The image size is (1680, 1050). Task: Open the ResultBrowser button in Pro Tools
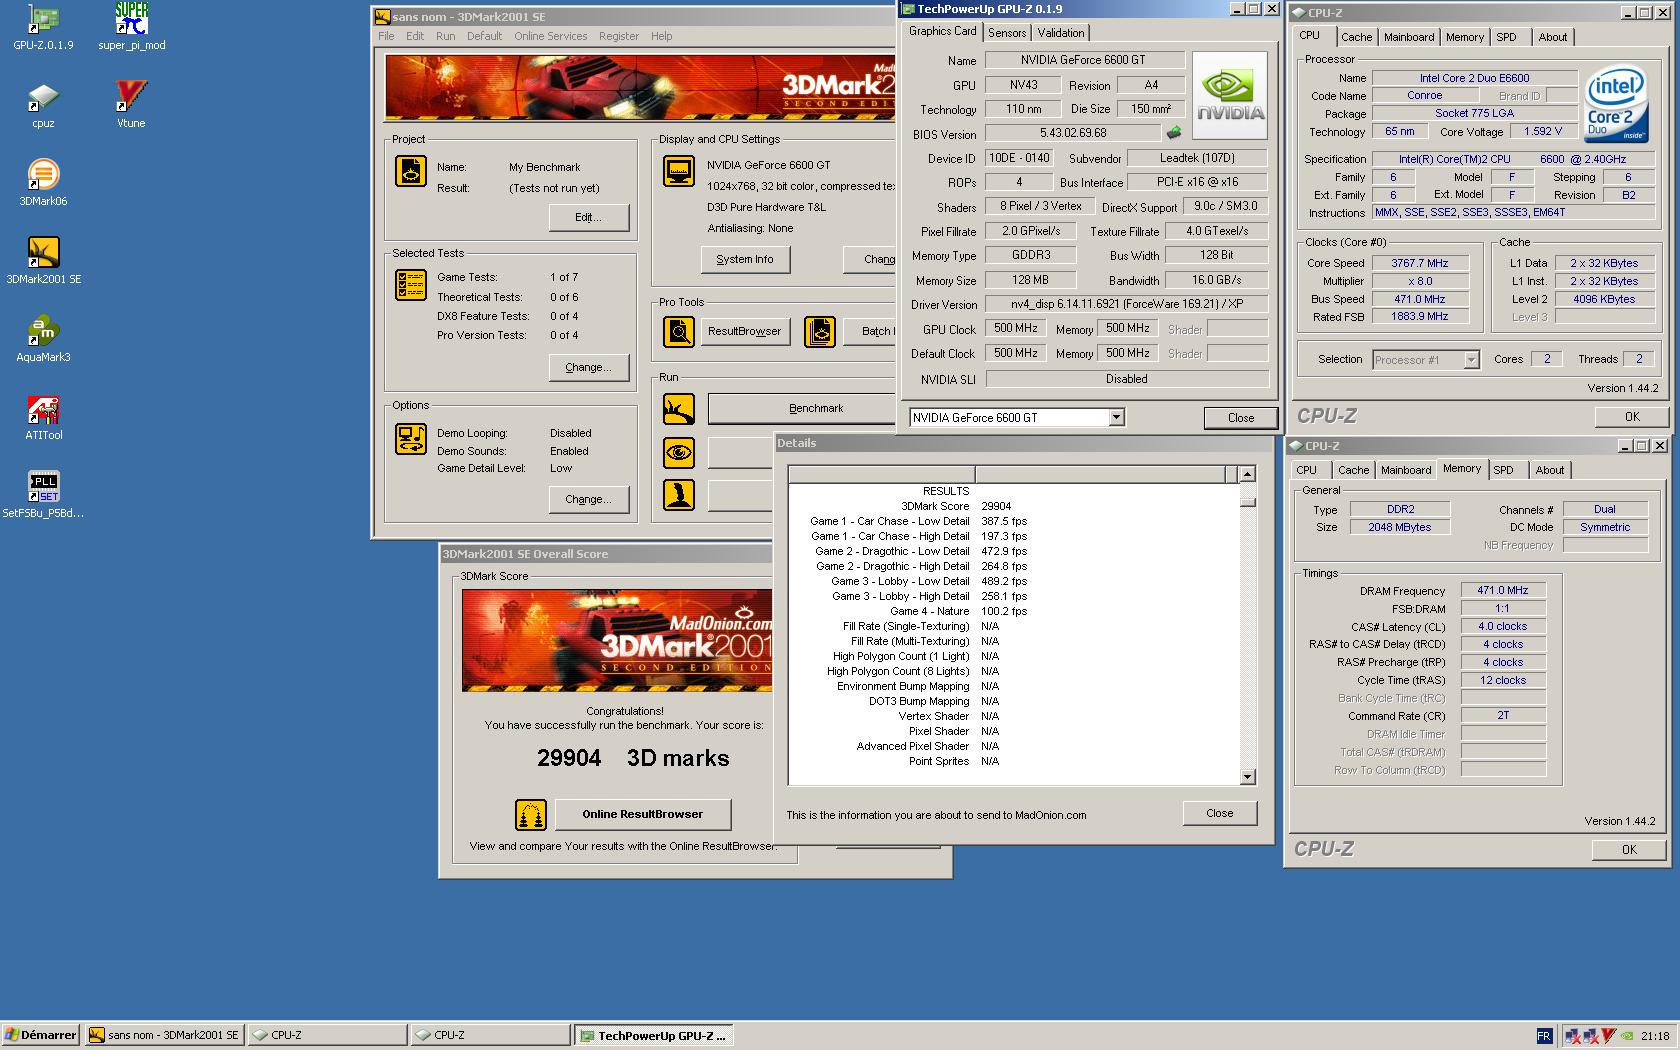[745, 331]
